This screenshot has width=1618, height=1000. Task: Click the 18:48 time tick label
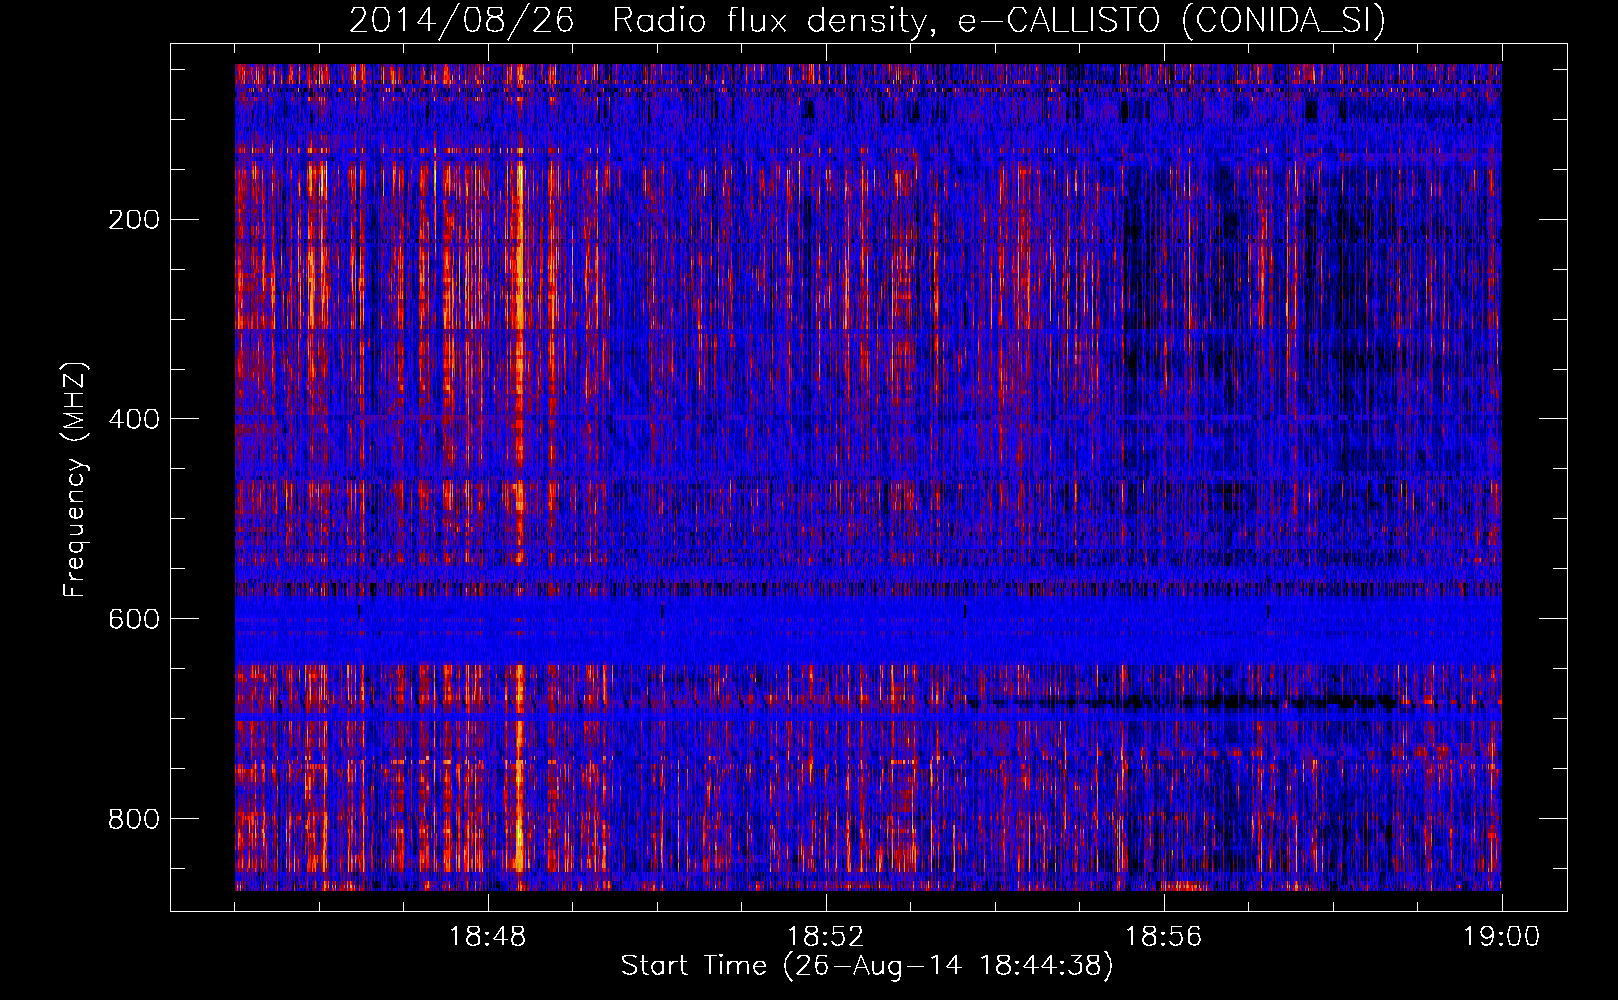click(x=488, y=937)
